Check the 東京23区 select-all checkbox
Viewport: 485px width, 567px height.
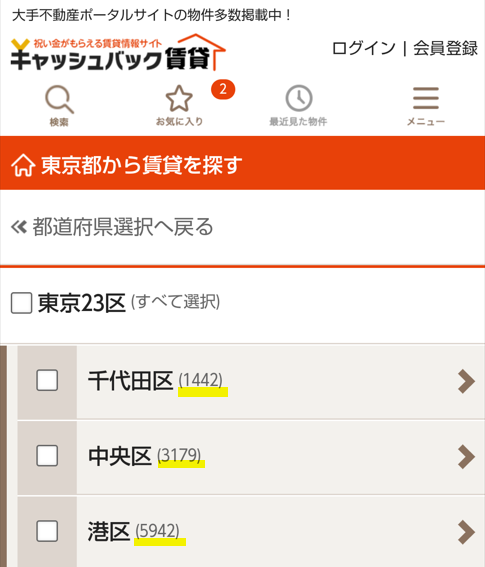pyautogui.click(x=21, y=303)
